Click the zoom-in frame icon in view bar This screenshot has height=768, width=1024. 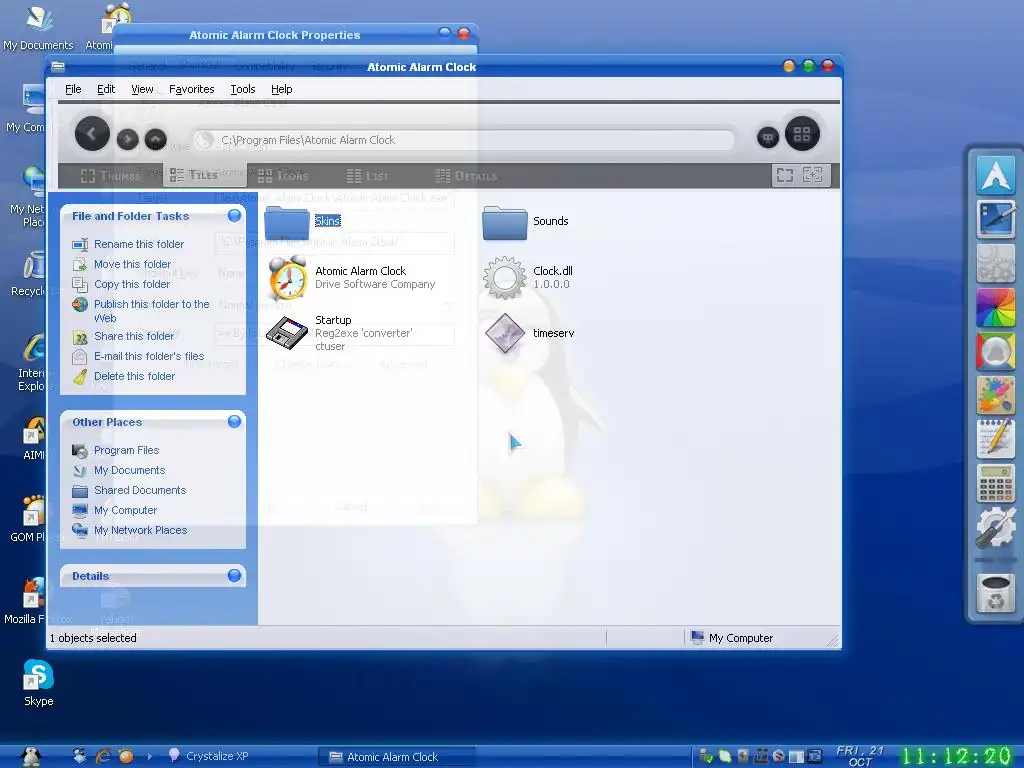[813, 175]
